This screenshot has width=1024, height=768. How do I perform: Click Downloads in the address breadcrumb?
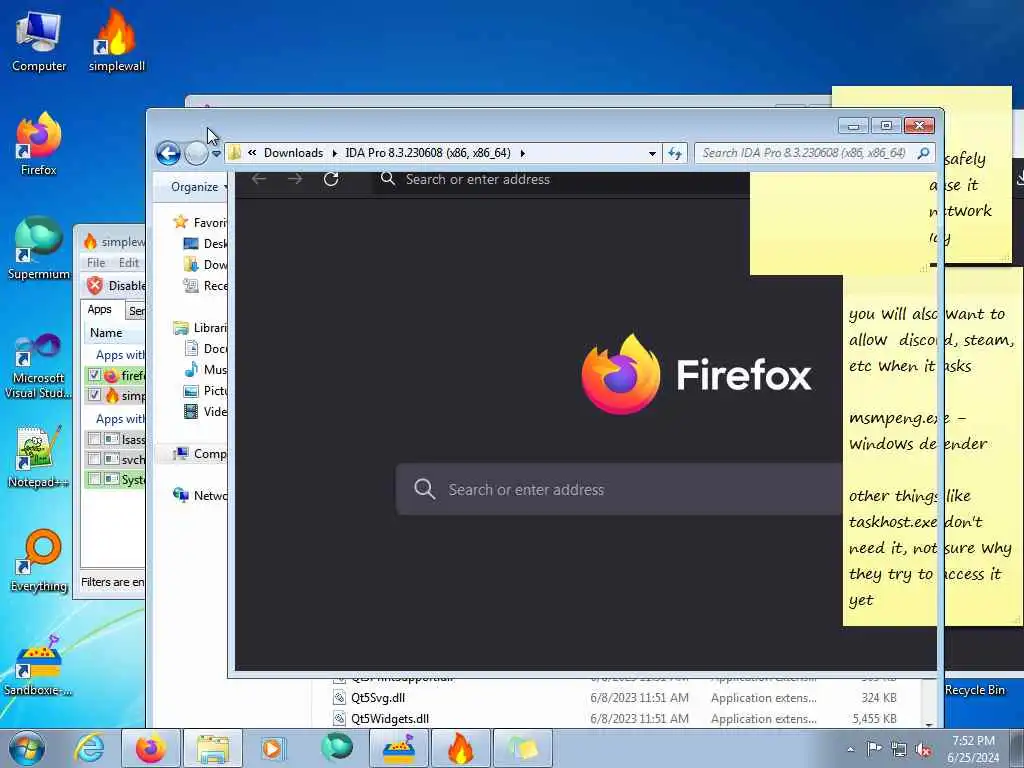(x=293, y=153)
